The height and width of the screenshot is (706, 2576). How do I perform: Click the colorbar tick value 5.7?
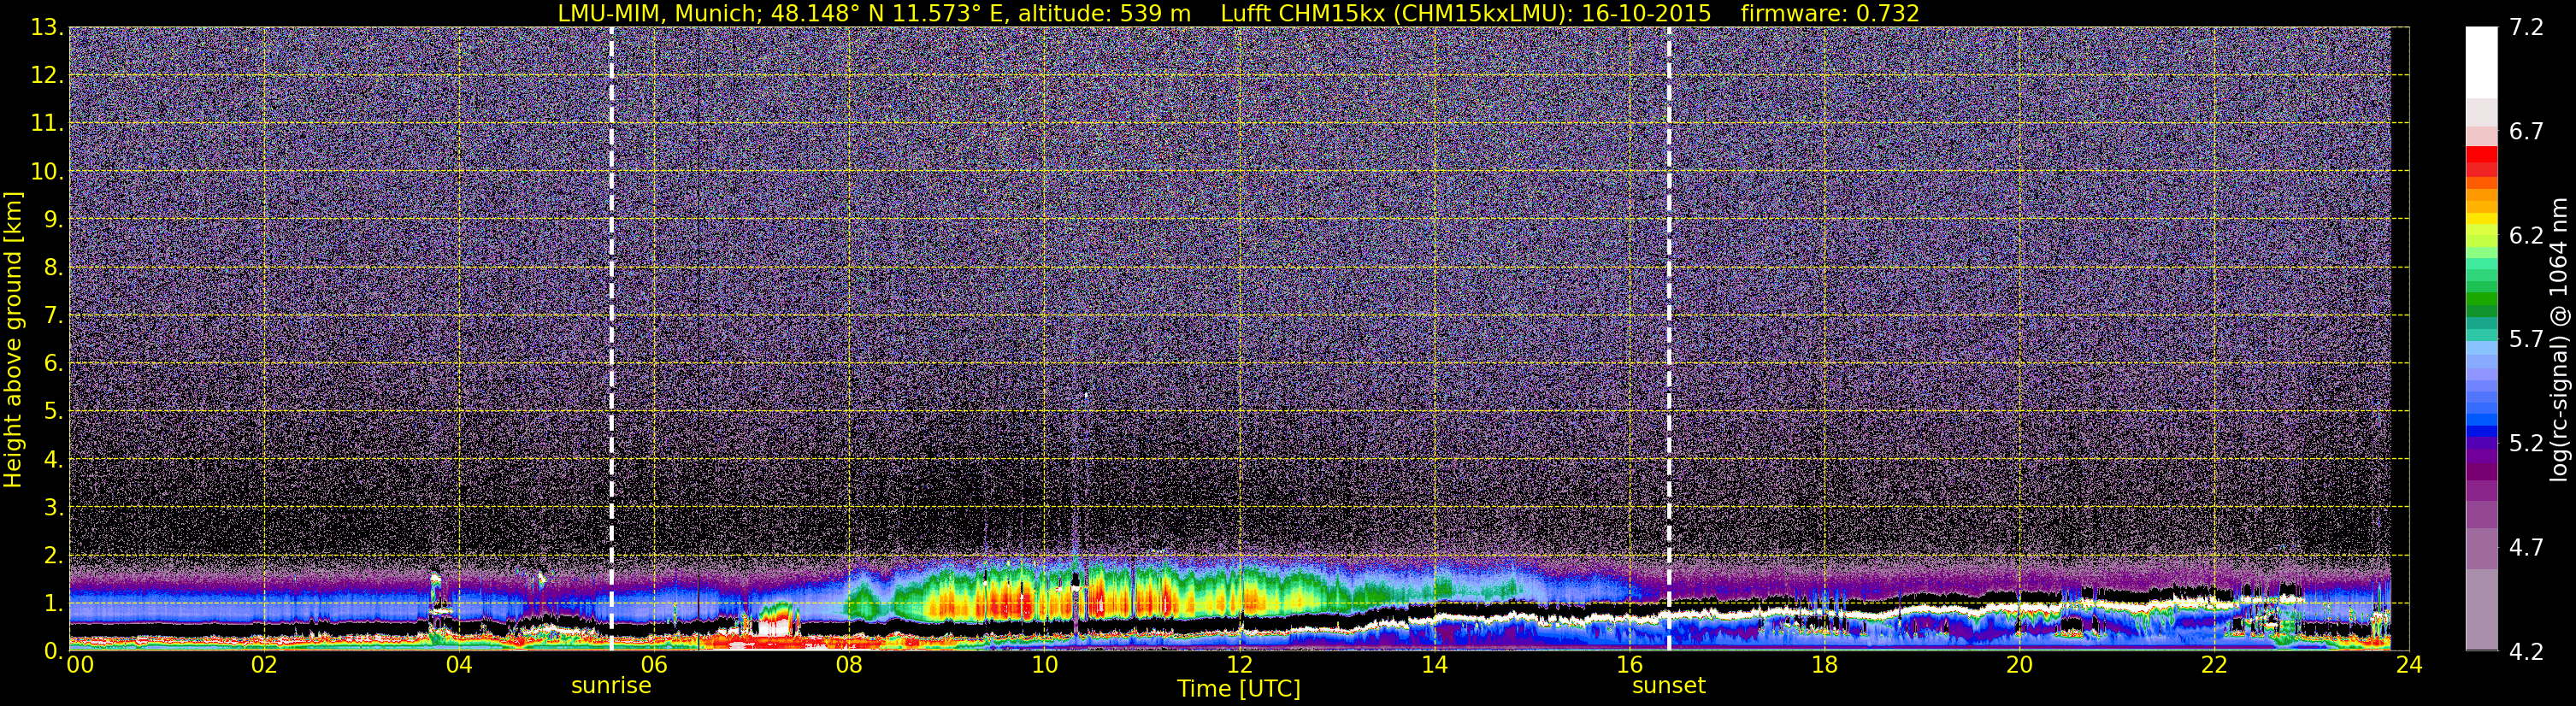2526,340
